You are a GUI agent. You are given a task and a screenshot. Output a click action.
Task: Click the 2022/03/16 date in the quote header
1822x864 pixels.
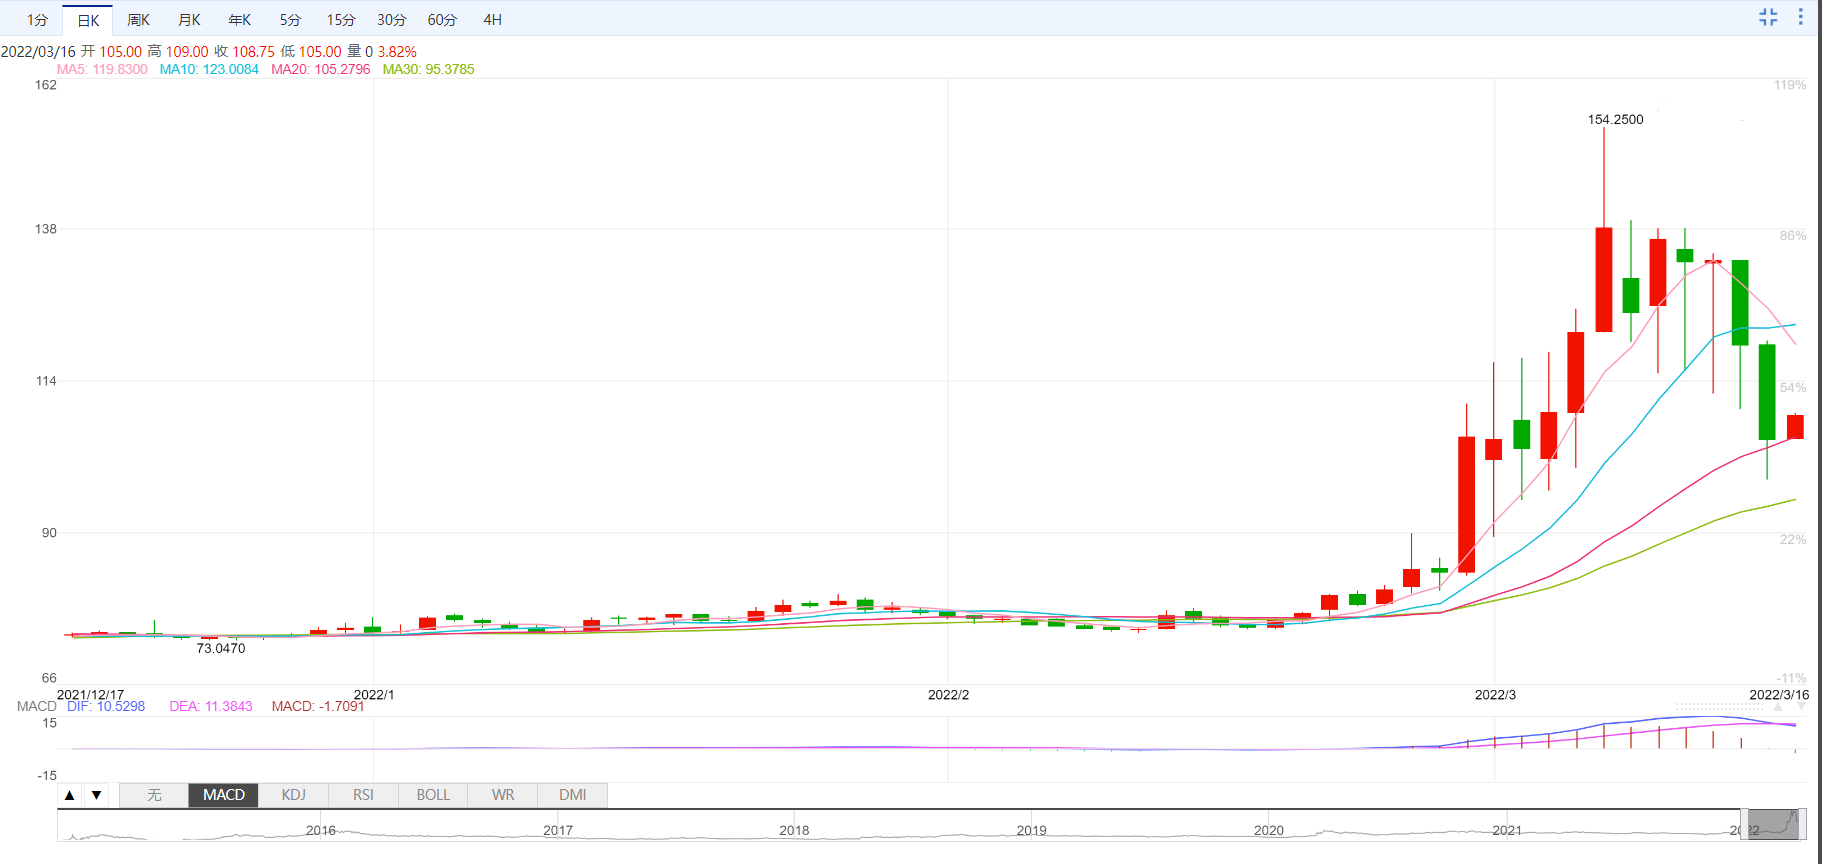(38, 51)
